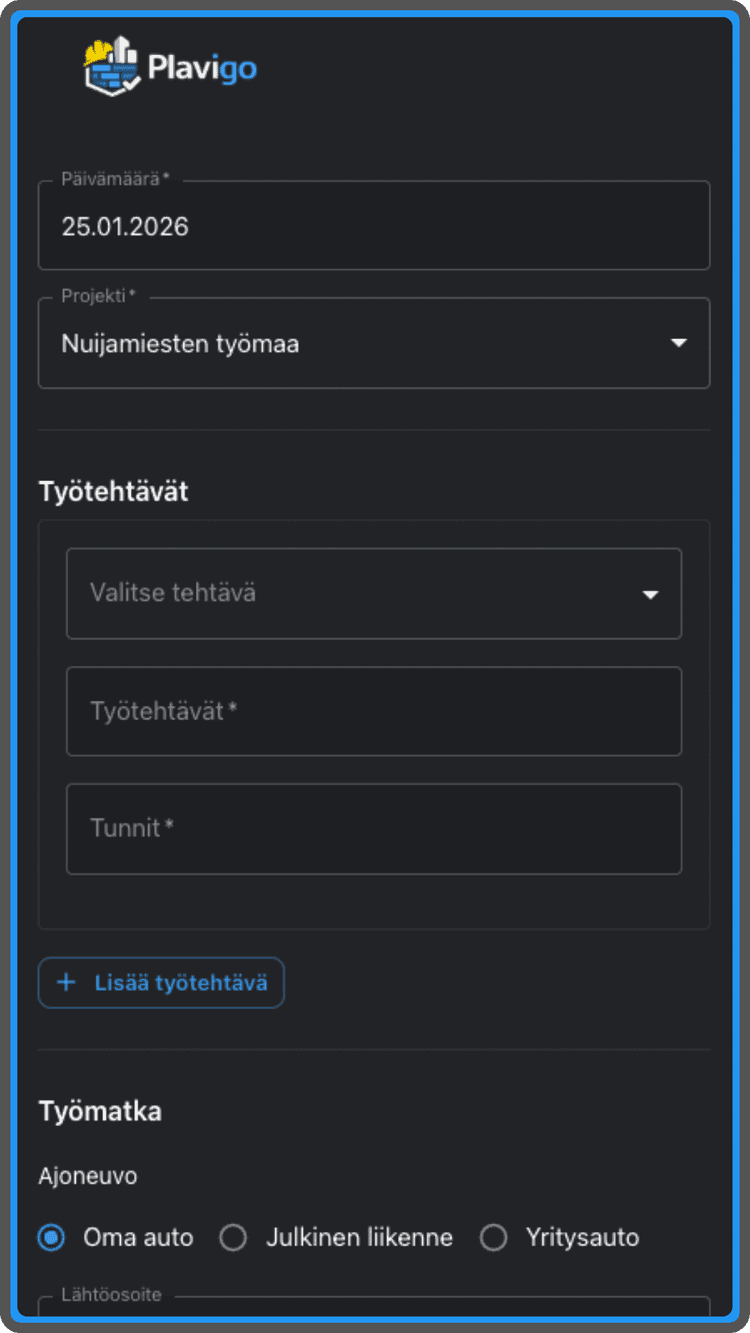Click the Plavigo building logo icon
The image size is (750, 1333).
point(112,66)
